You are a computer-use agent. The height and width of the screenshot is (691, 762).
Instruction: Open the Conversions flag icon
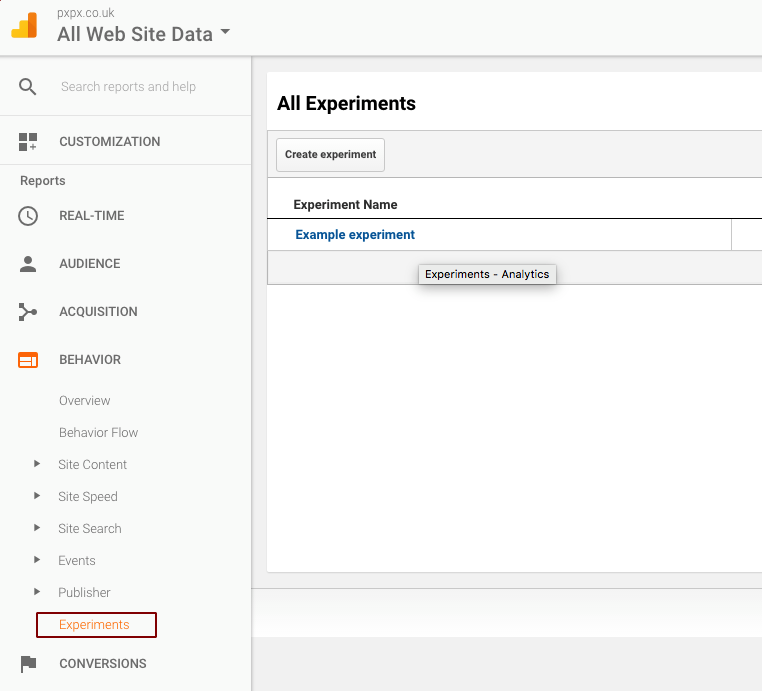28,664
